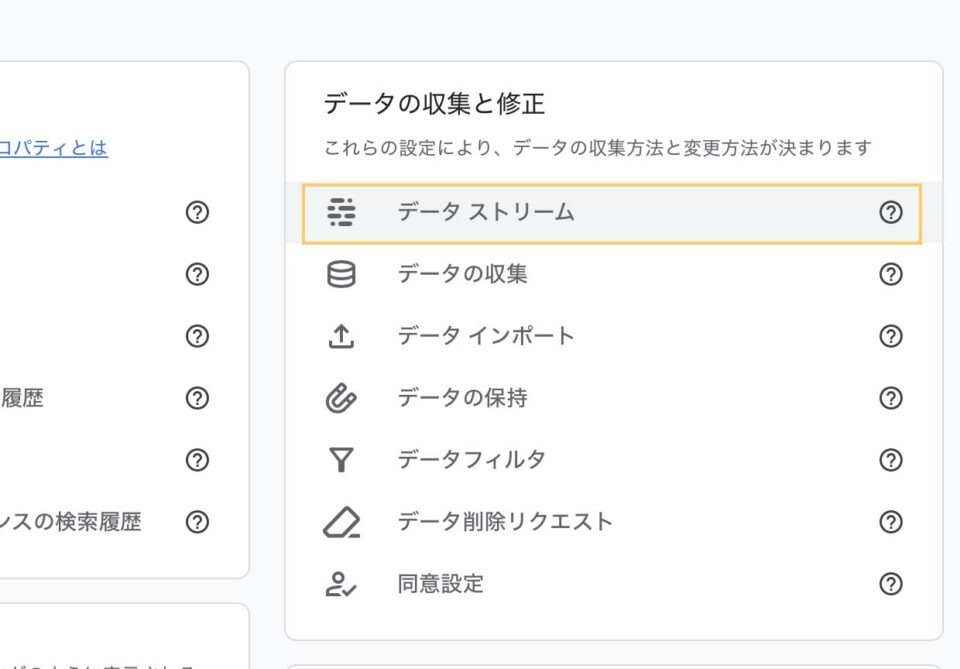Image resolution: width=960 pixels, height=669 pixels.
Task: View help for データフィルタ
Action: 890,460
